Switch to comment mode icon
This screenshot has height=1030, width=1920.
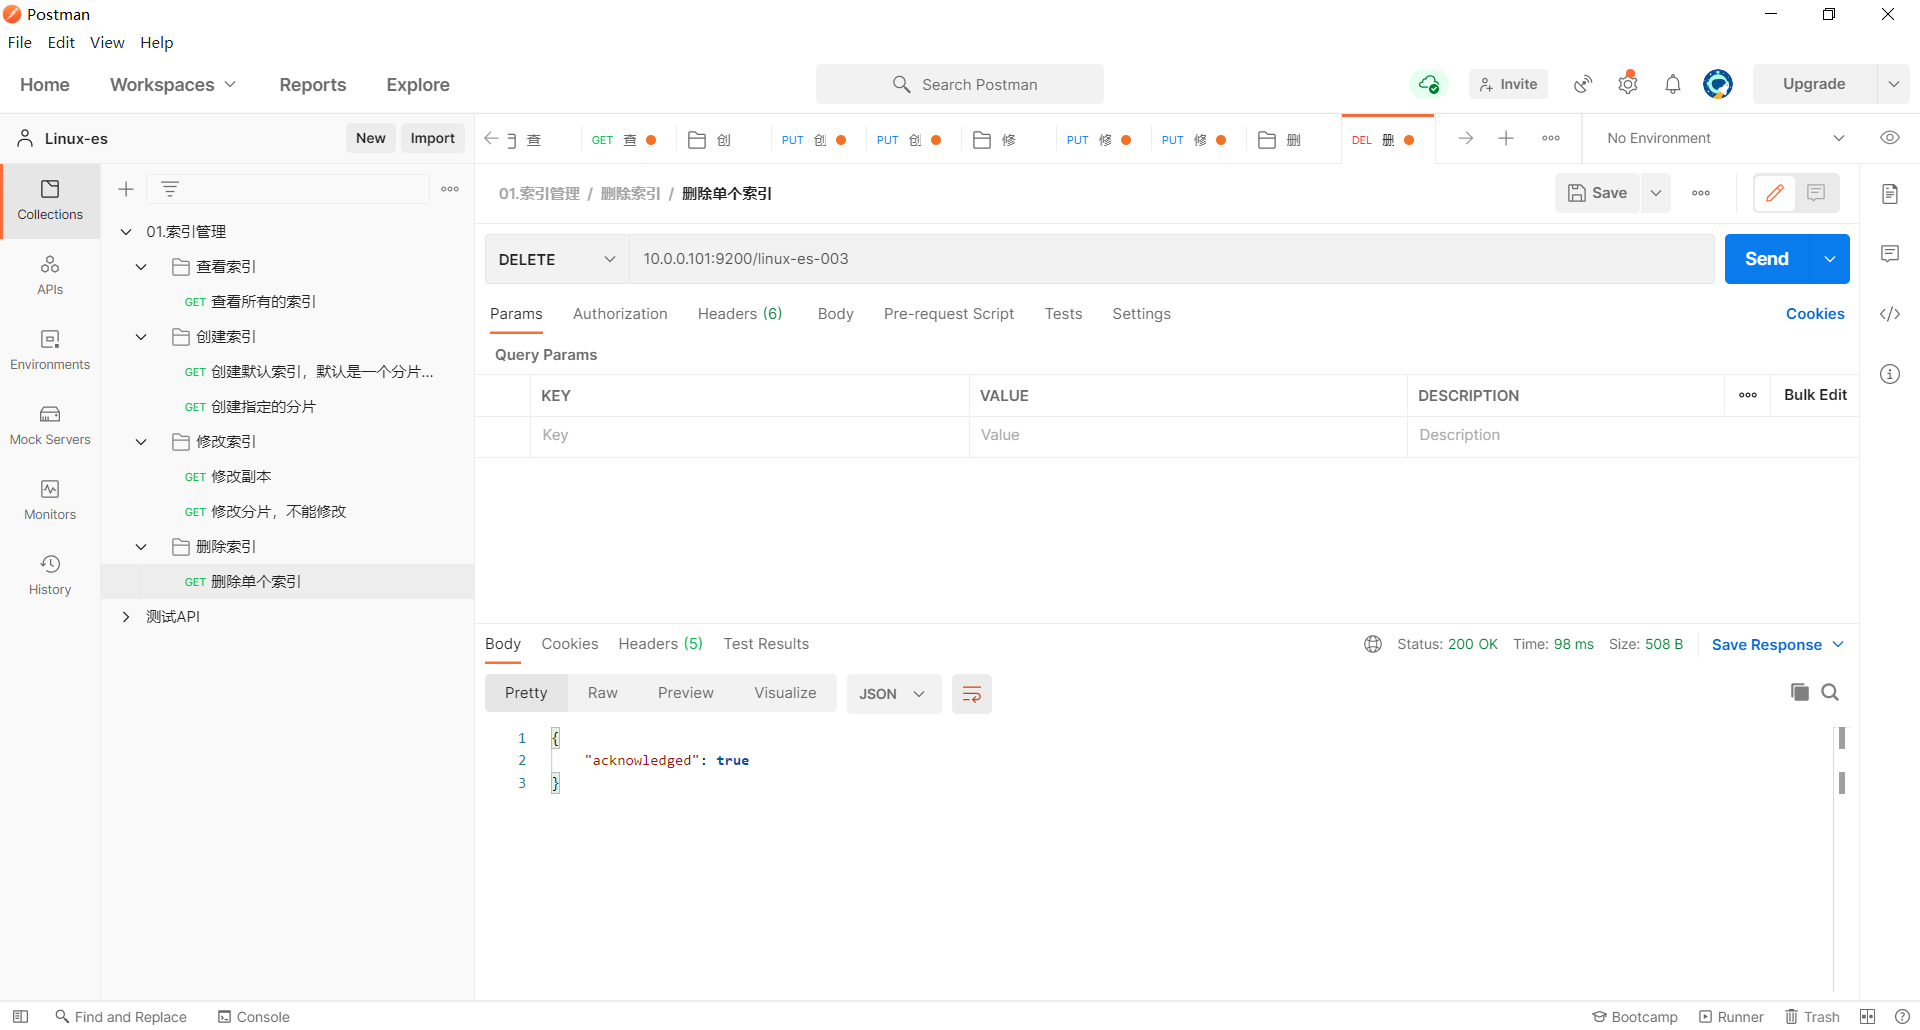pos(1816,193)
